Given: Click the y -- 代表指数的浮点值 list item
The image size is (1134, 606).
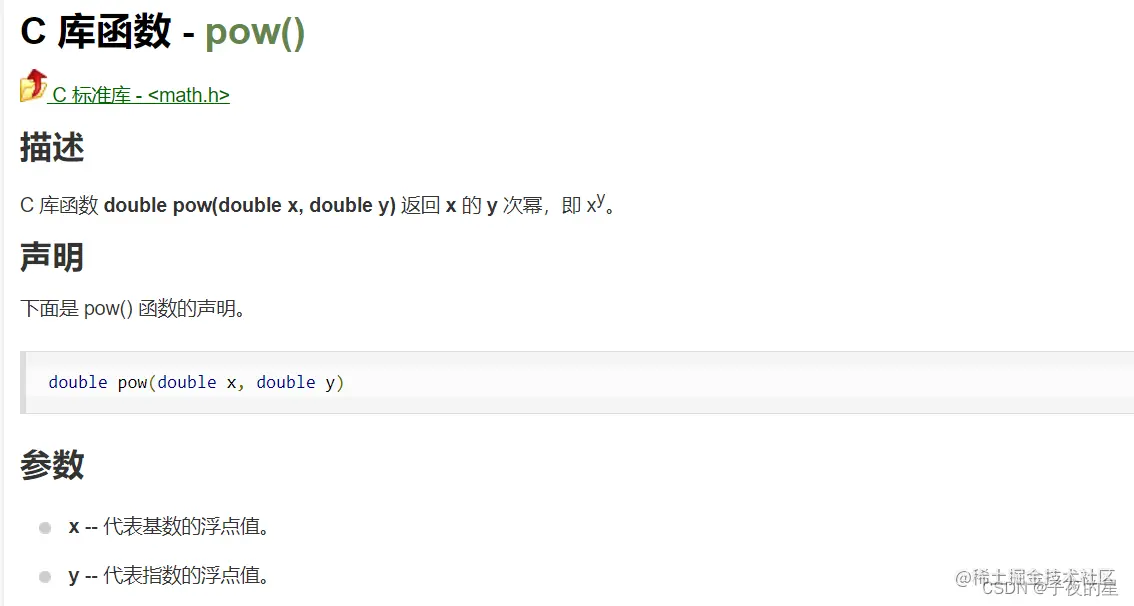Looking at the screenshot, I should 169,576.
